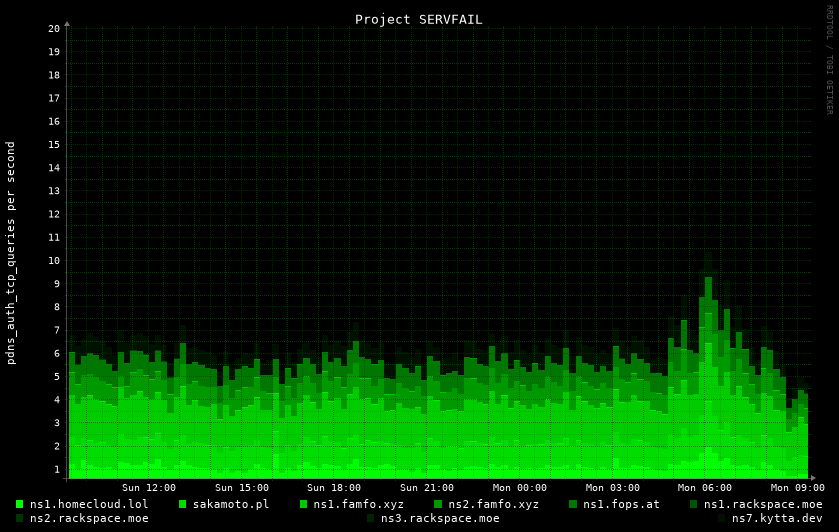839x532 pixels.
Task: Click the sakamoto.pl legend color swatch
Action: (x=182, y=504)
